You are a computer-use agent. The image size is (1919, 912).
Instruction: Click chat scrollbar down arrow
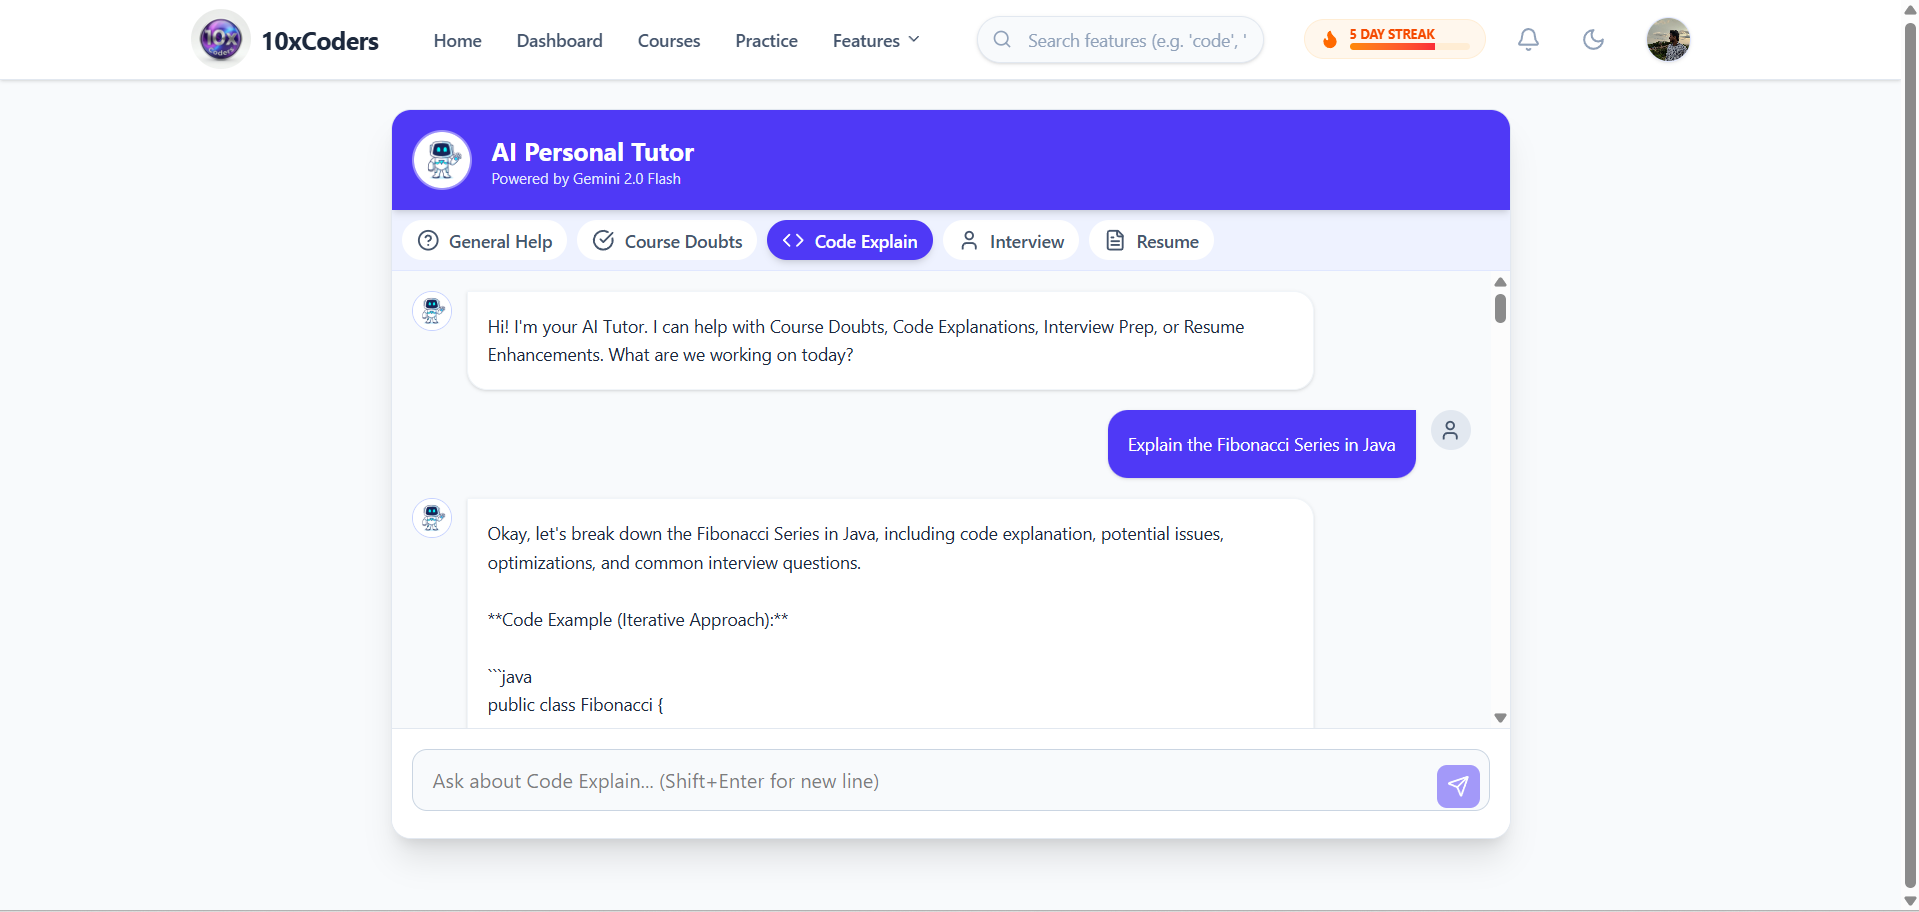(1500, 718)
